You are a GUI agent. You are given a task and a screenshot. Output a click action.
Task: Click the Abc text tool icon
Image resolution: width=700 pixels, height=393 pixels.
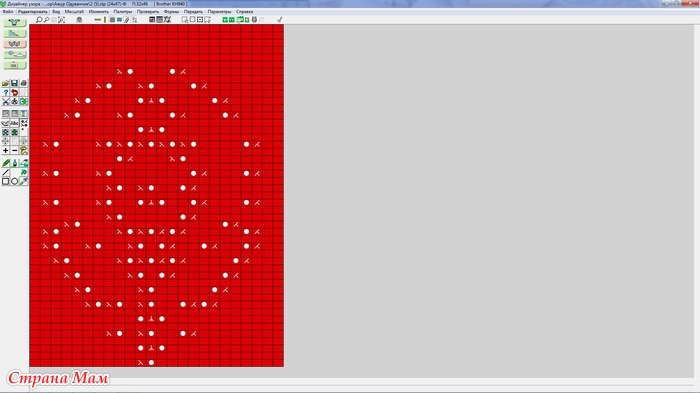(14, 123)
